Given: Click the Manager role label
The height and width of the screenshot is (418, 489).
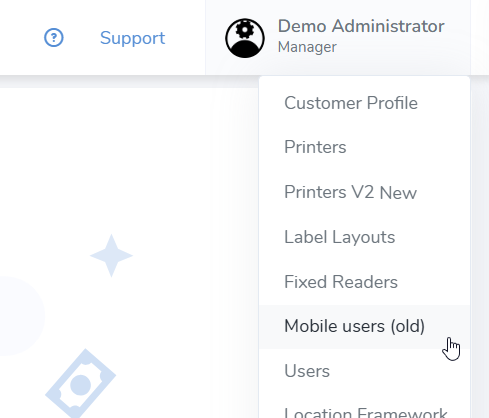Looking at the screenshot, I should click(307, 47).
